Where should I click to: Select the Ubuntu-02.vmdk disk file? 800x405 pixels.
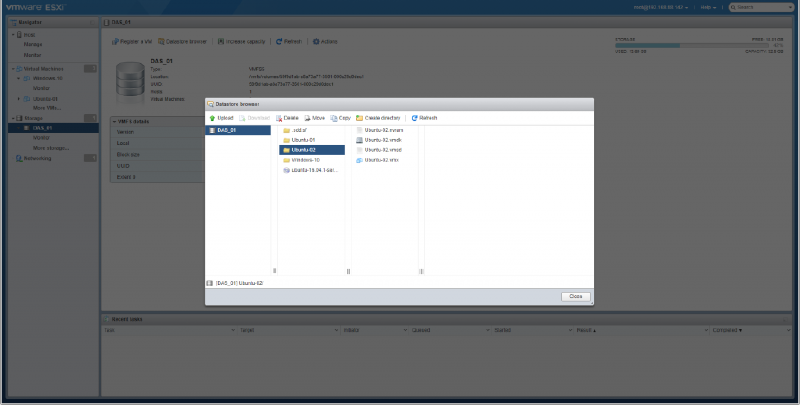click(x=383, y=140)
